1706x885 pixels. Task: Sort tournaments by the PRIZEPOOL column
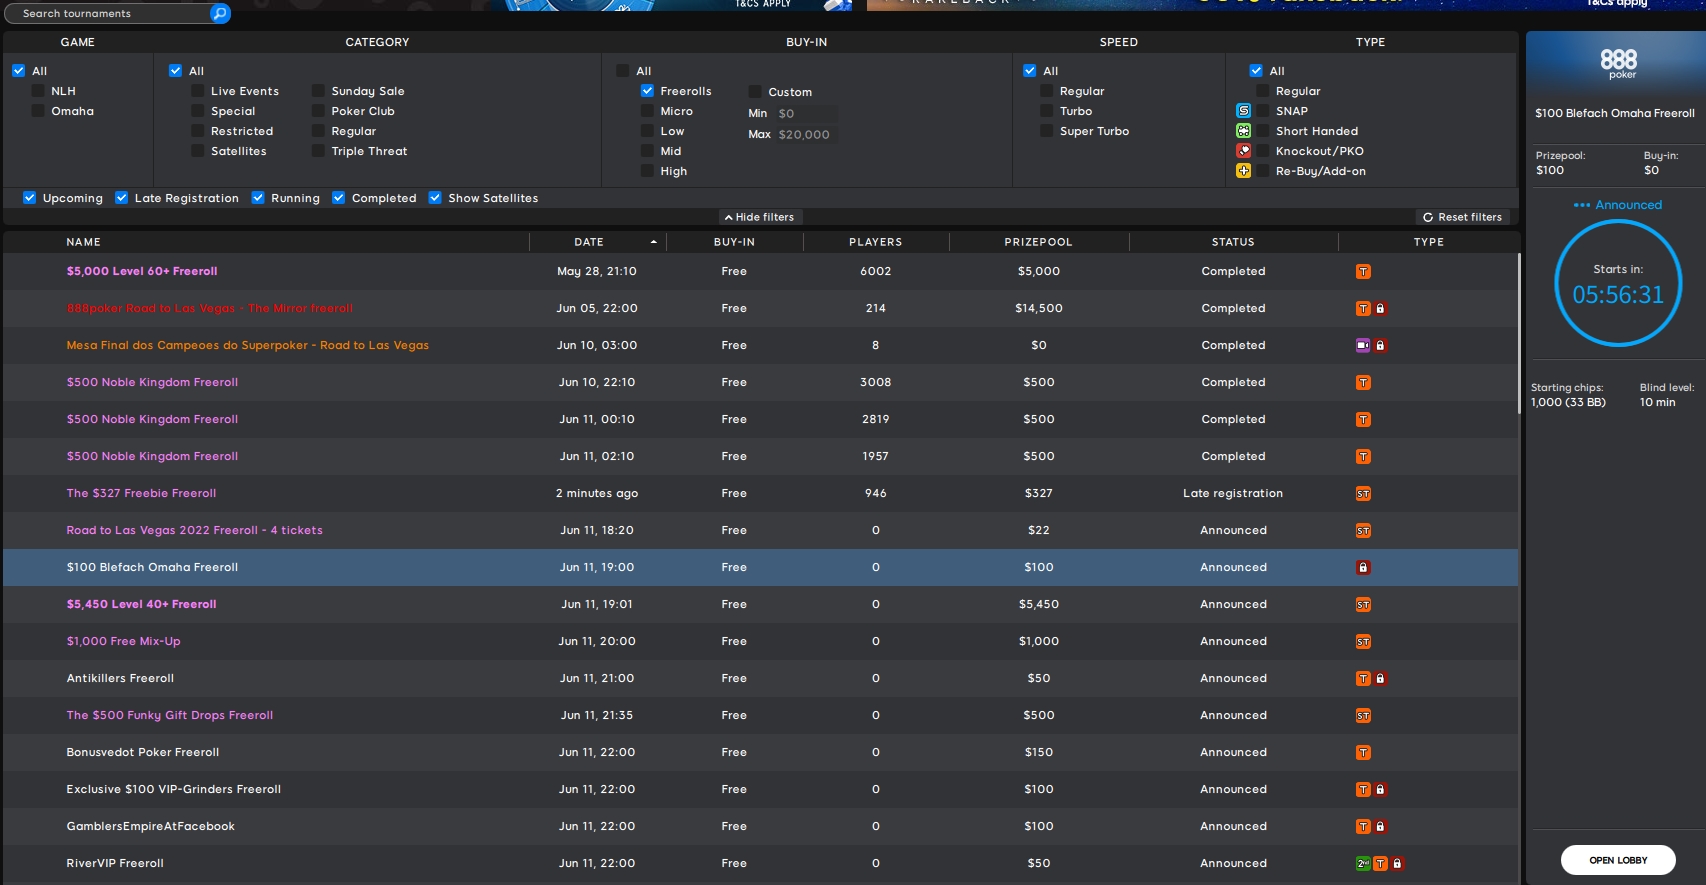click(1038, 242)
